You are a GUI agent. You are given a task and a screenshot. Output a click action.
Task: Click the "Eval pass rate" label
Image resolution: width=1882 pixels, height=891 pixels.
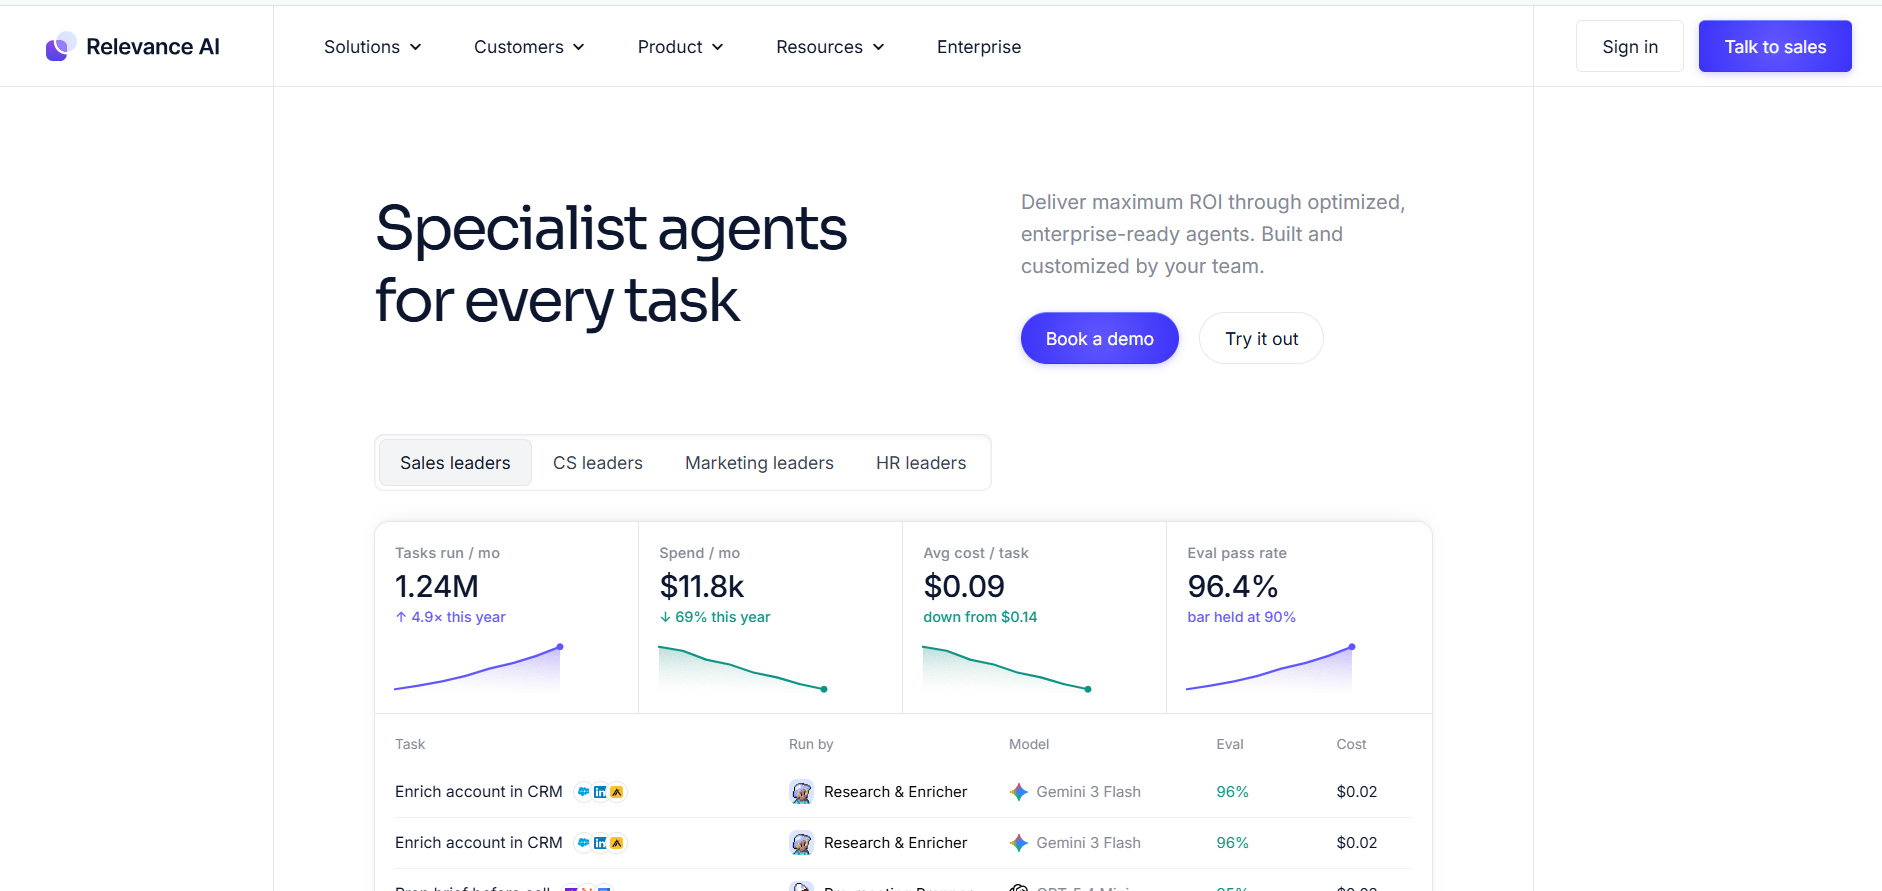[x=1237, y=553]
